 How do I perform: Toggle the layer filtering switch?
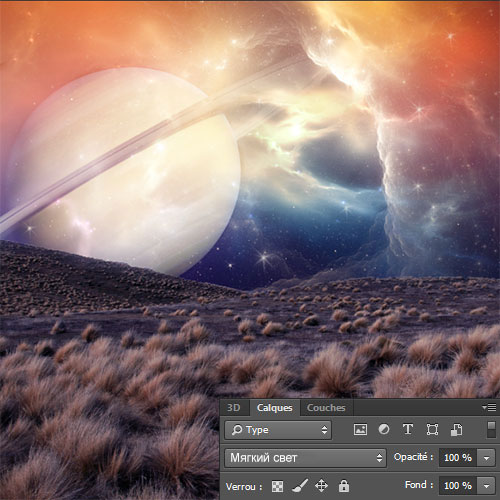click(491, 429)
